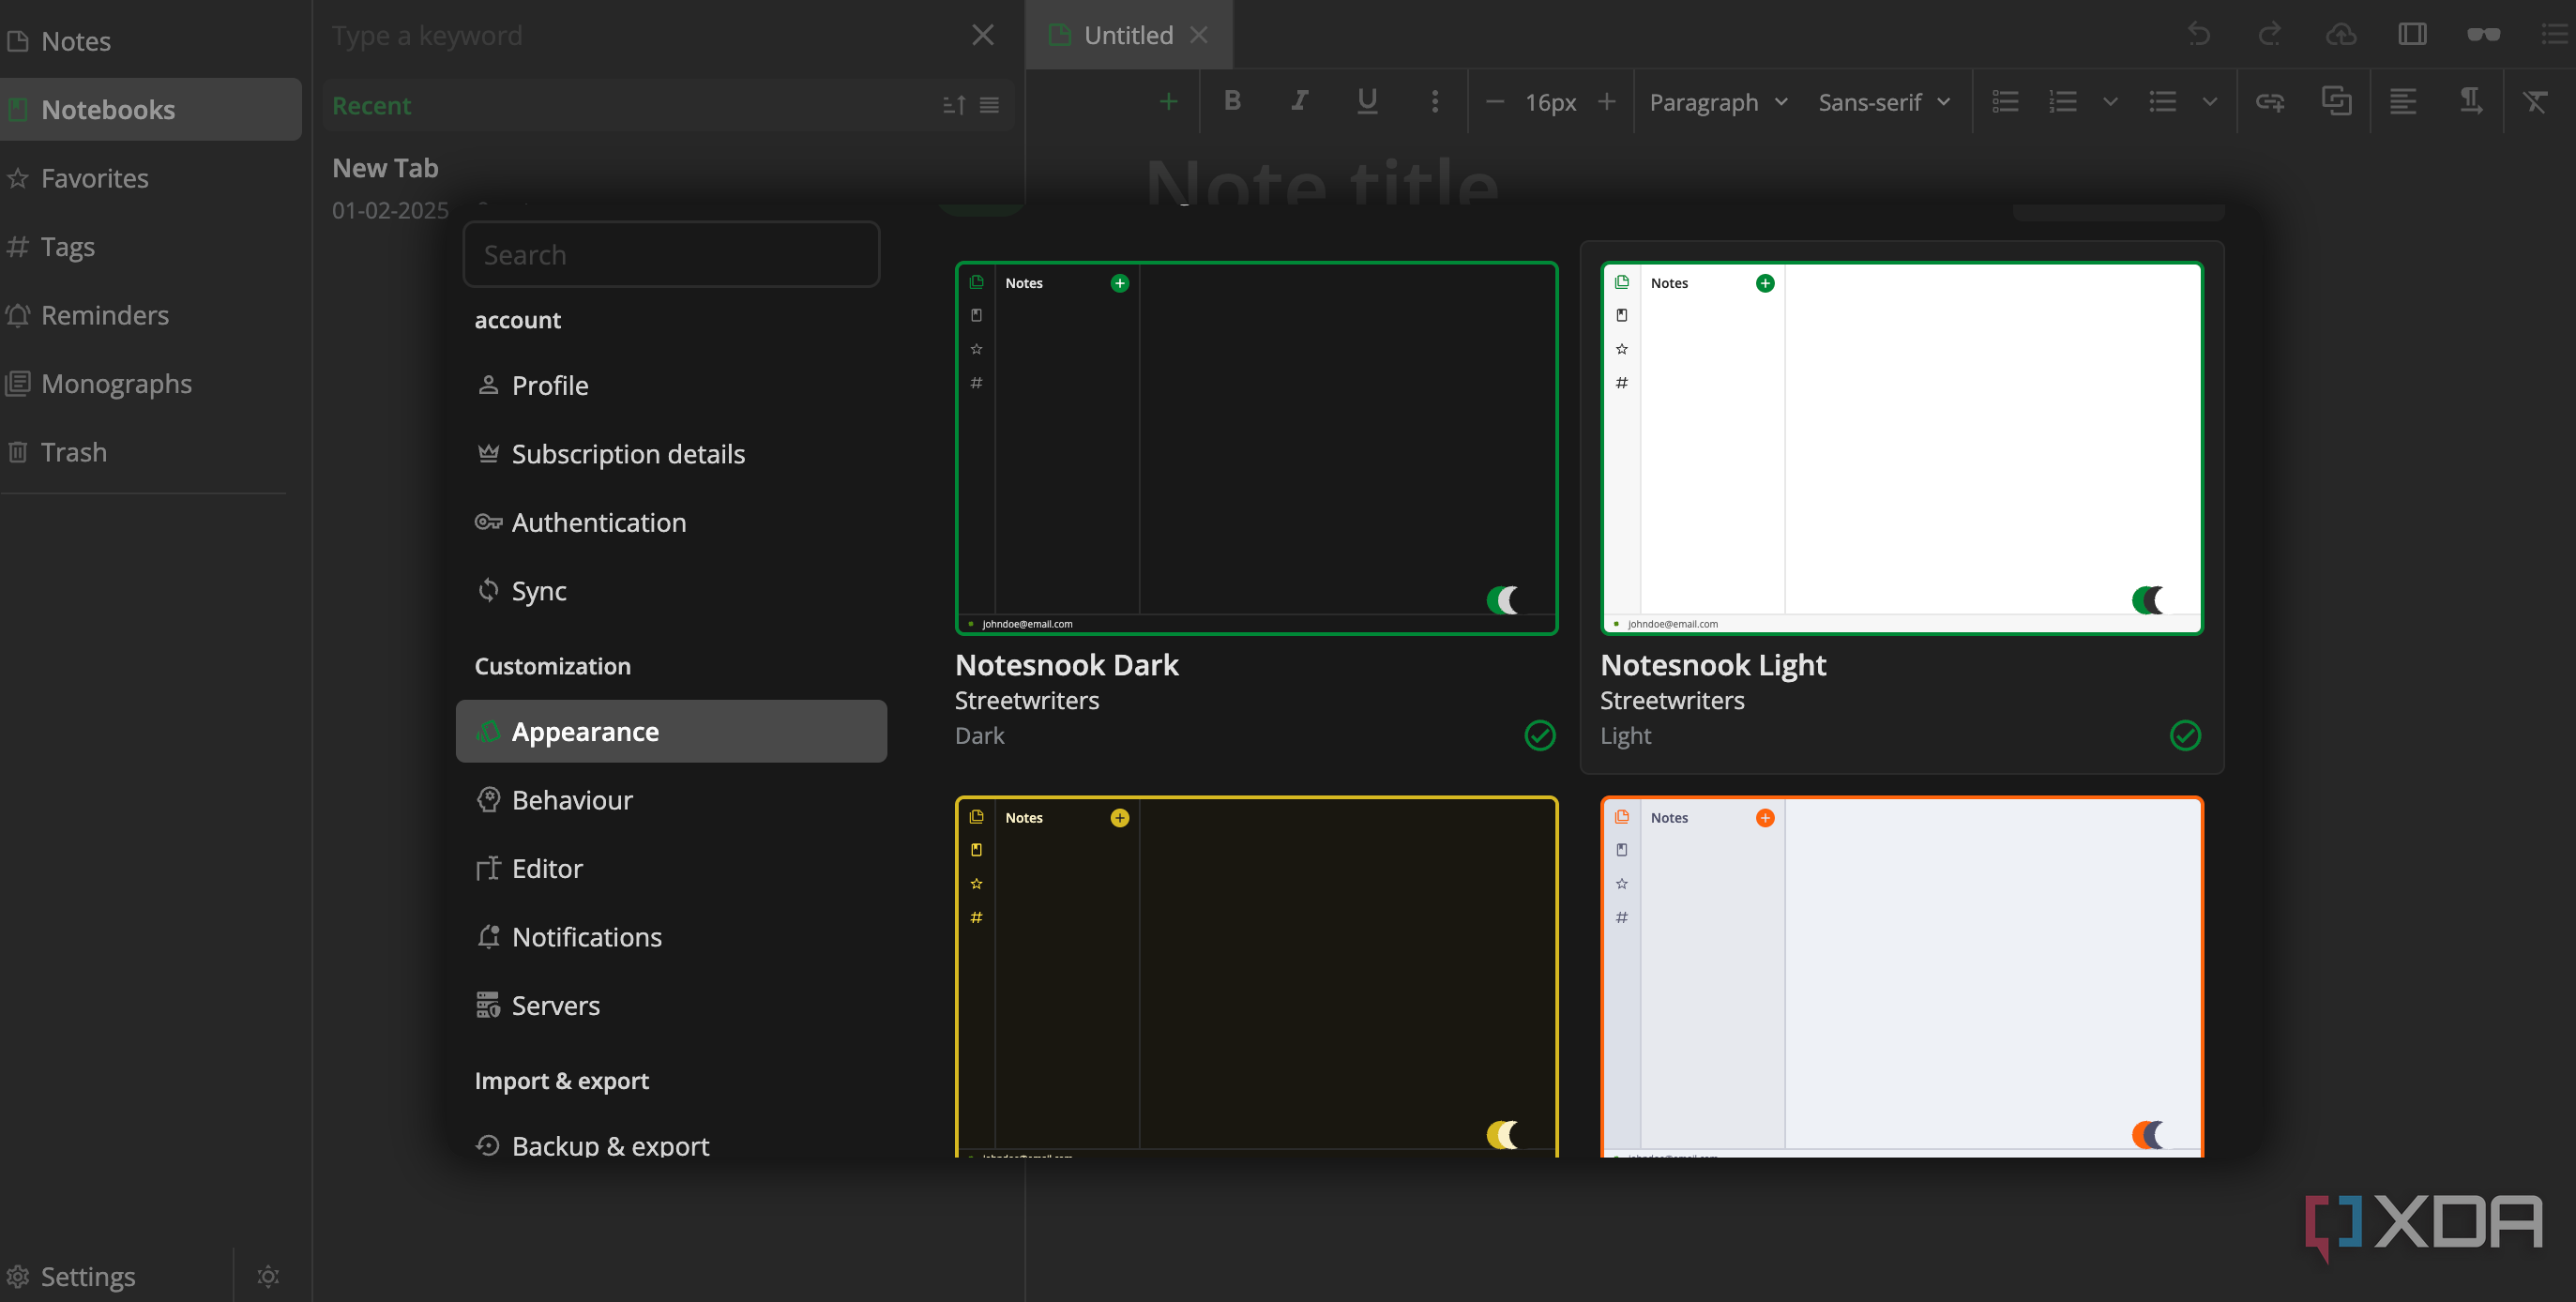This screenshot has width=2576, height=1302.
Task: Click the Notesnook Dark theme preview
Action: point(1256,448)
